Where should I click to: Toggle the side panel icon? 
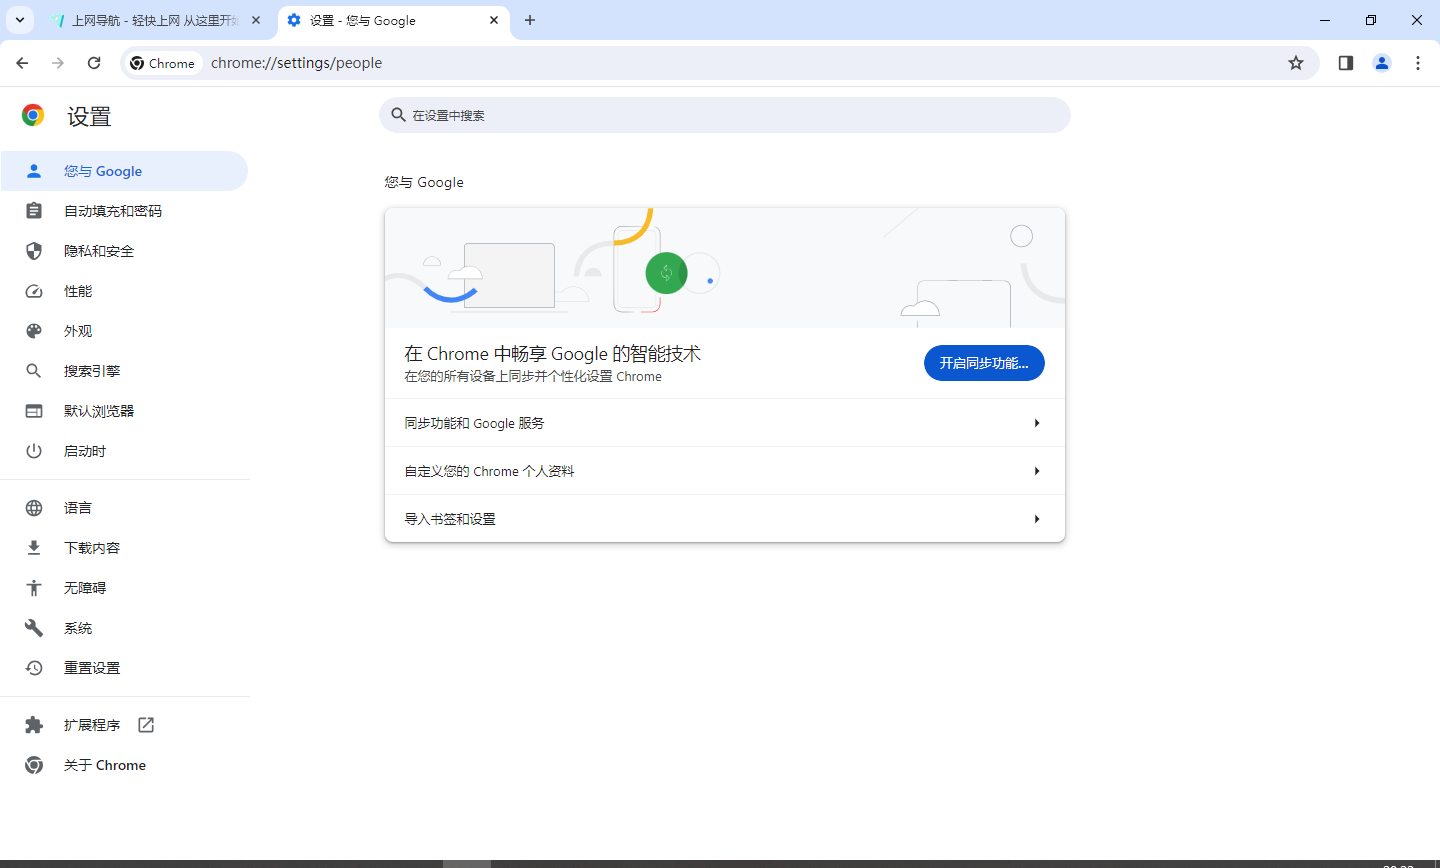tap(1346, 63)
